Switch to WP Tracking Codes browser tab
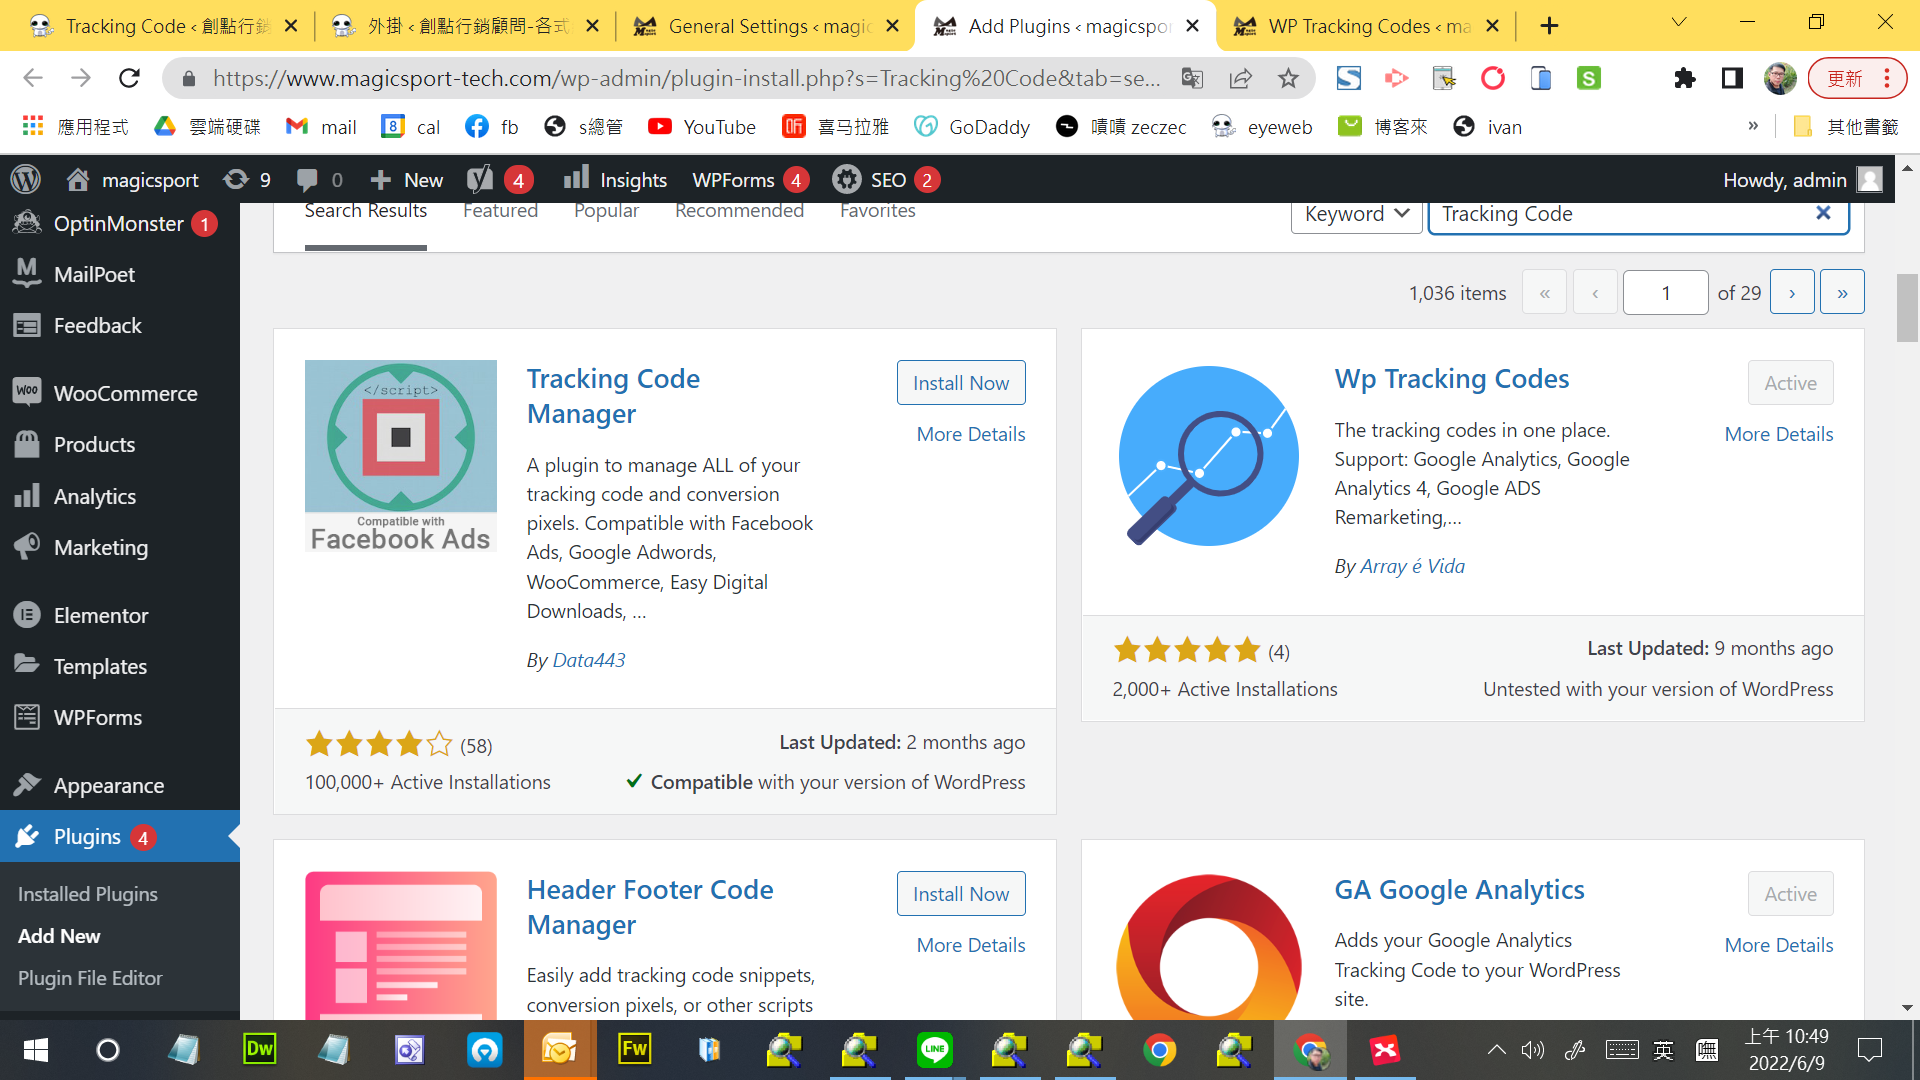The image size is (1920, 1080). pyautogui.click(x=1366, y=26)
